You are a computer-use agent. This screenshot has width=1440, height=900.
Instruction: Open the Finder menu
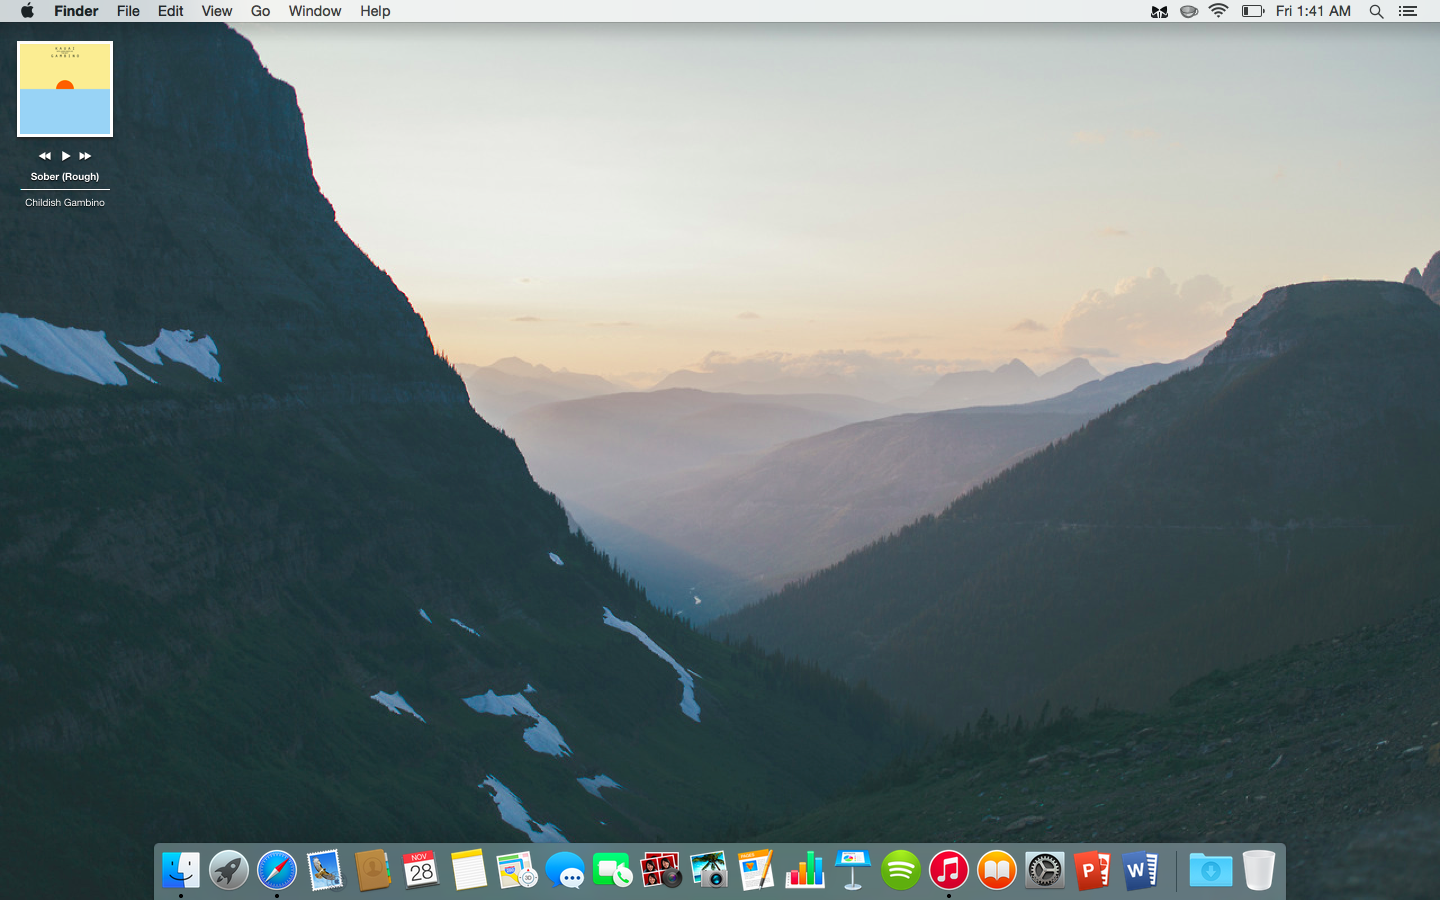[x=76, y=11]
